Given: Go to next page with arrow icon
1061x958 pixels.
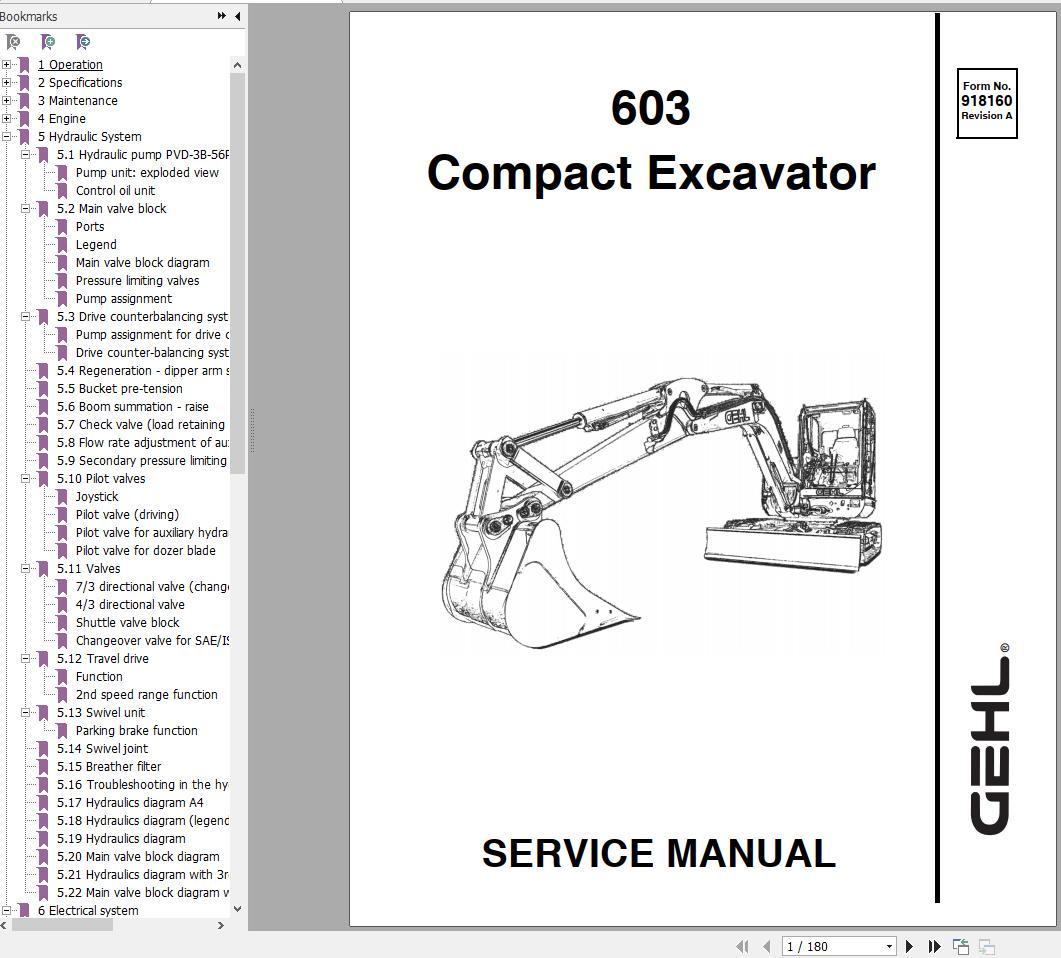Looking at the screenshot, I should 909,946.
